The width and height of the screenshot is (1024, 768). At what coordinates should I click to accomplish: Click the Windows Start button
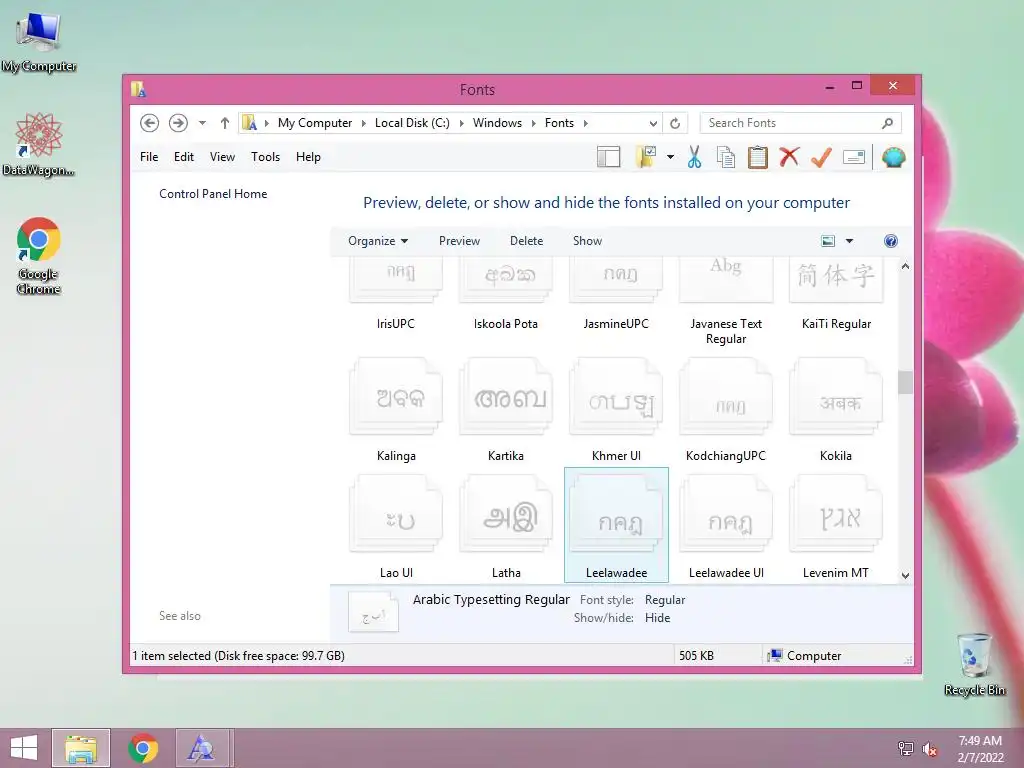click(24, 748)
